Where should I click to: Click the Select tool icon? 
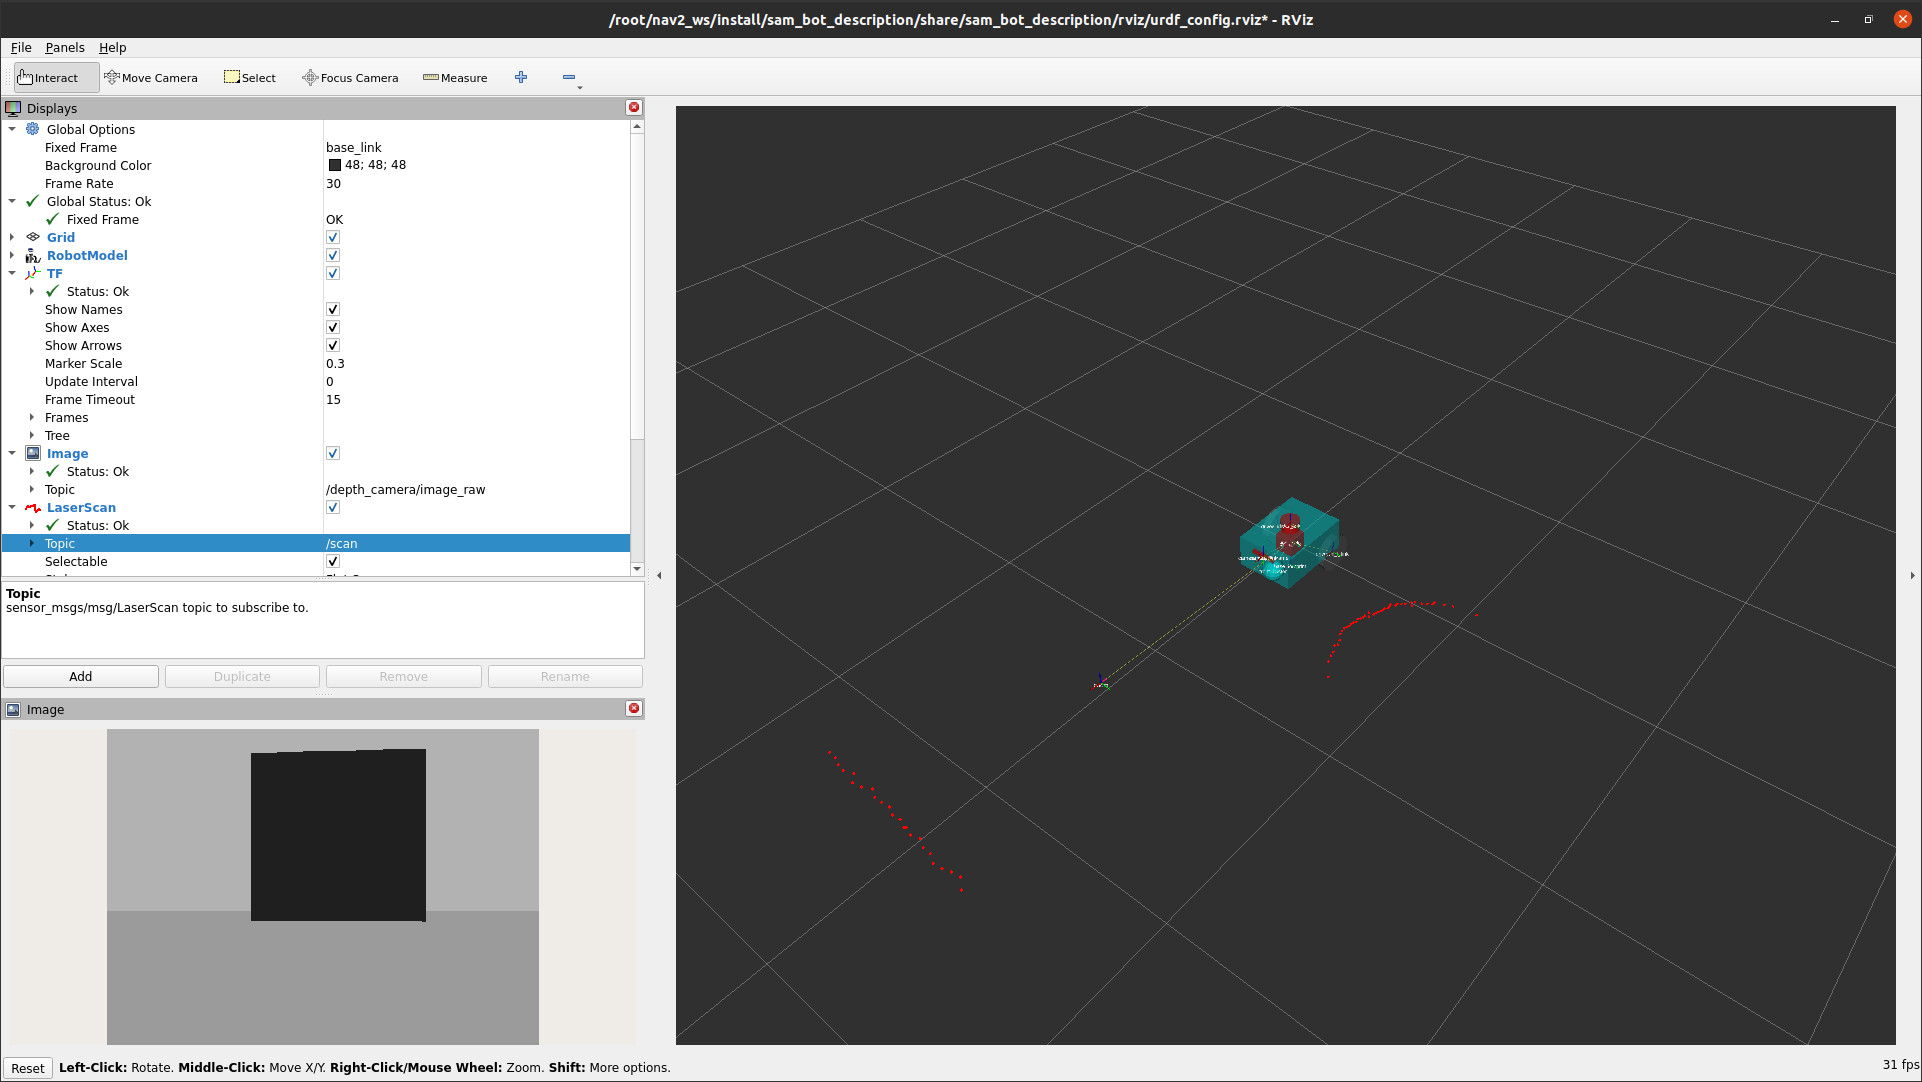tap(232, 77)
